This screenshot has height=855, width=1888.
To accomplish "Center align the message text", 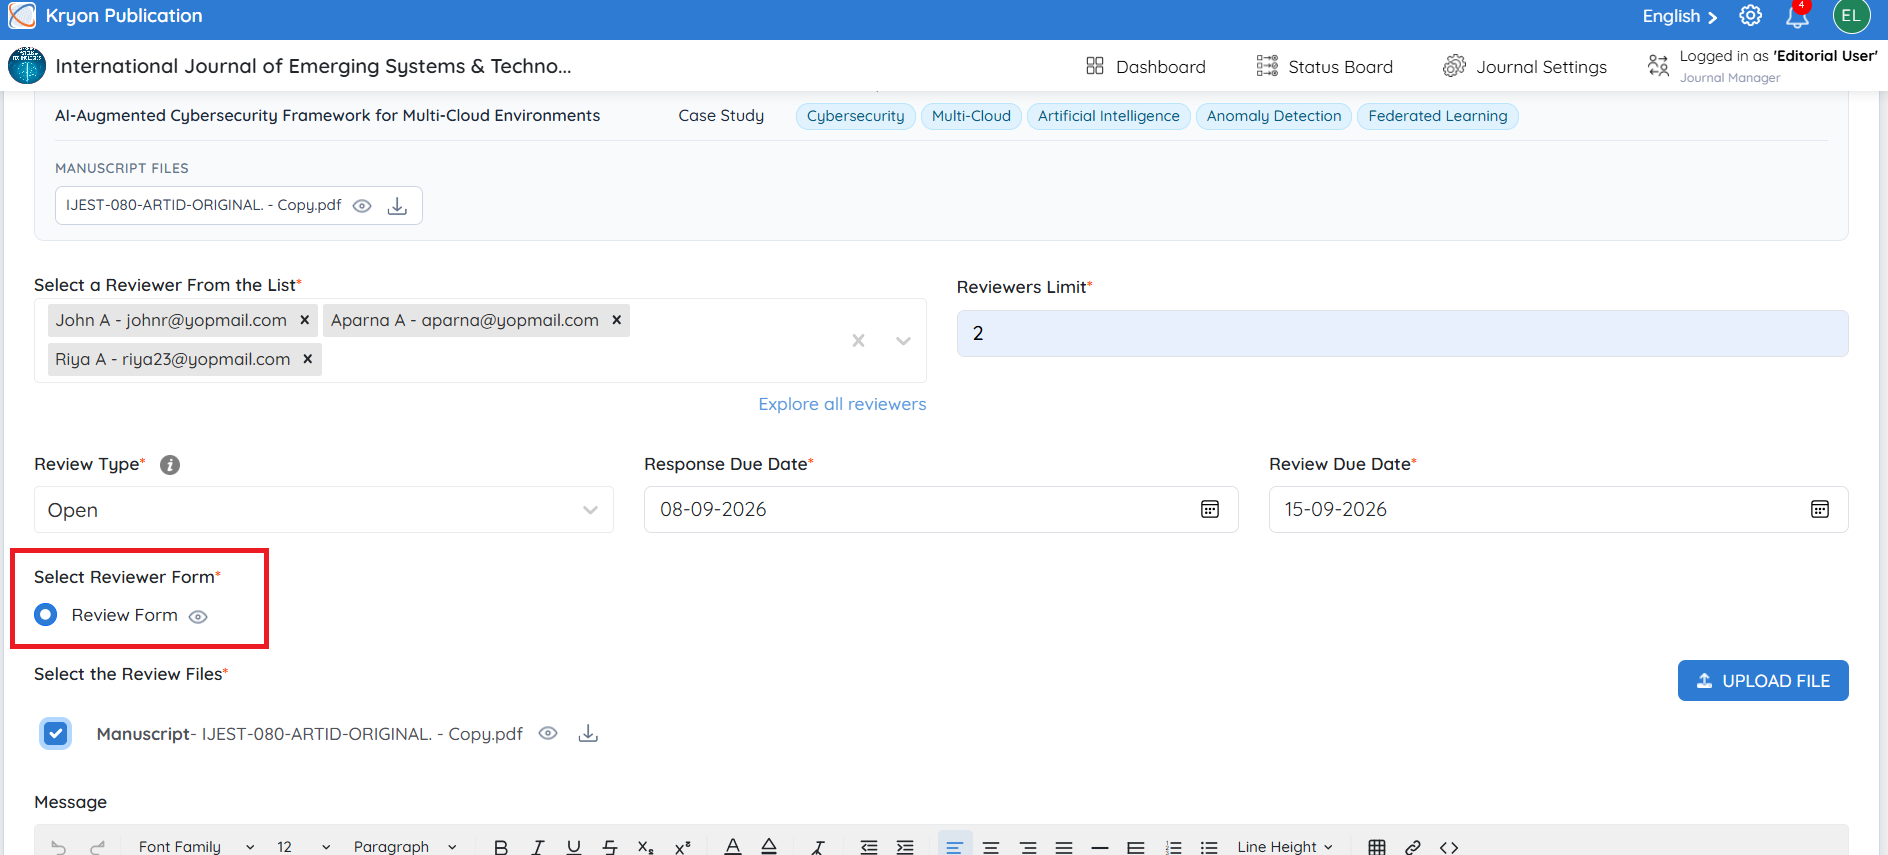I will (991, 846).
